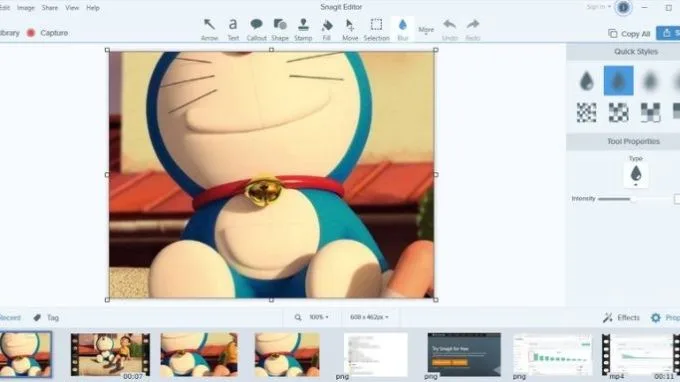Open the image dimensions dropdown
The width and height of the screenshot is (680, 382).
(x=369, y=317)
